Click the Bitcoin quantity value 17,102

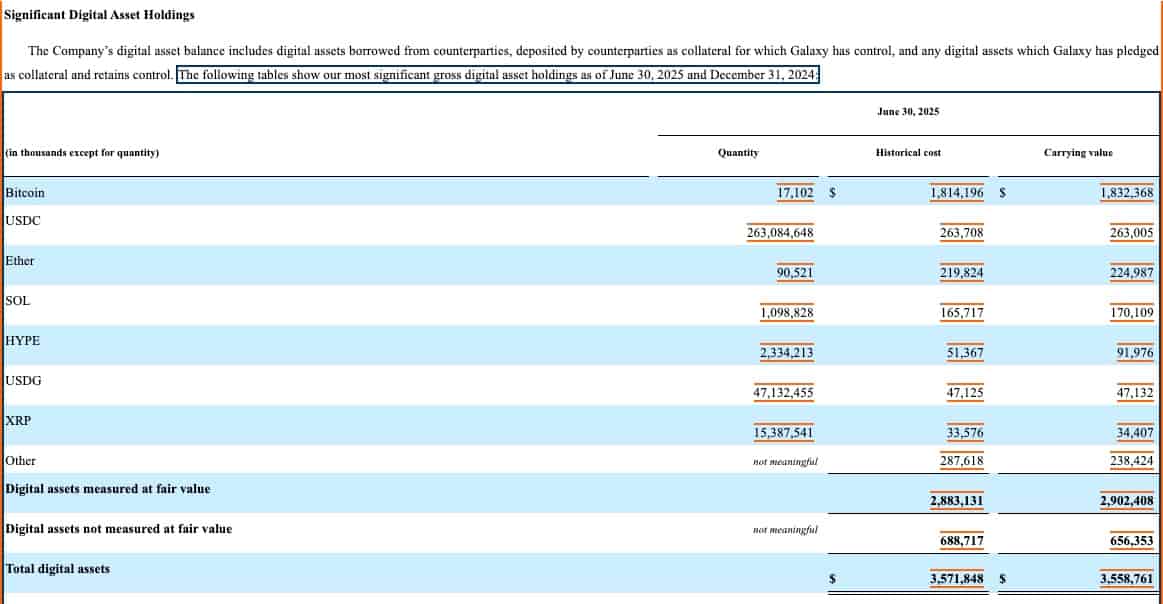tap(795, 192)
